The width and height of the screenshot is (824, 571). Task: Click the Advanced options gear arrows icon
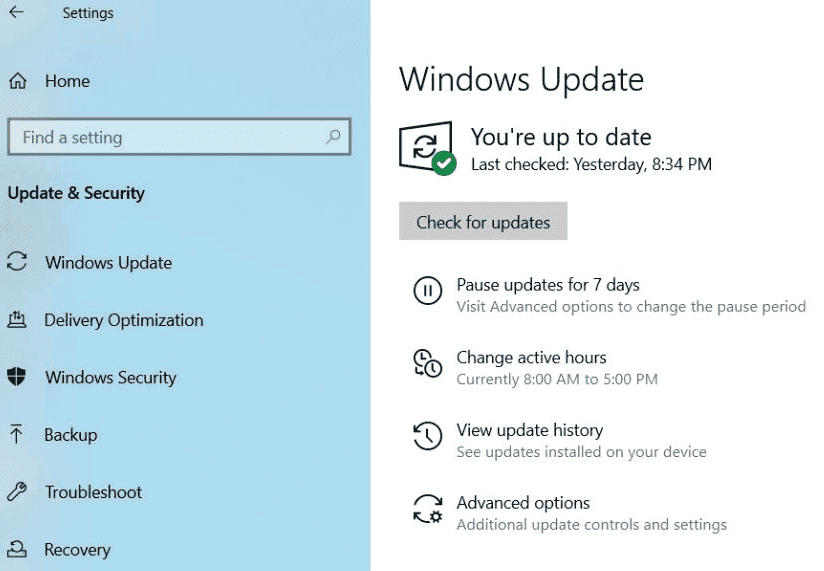coord(427,508)
